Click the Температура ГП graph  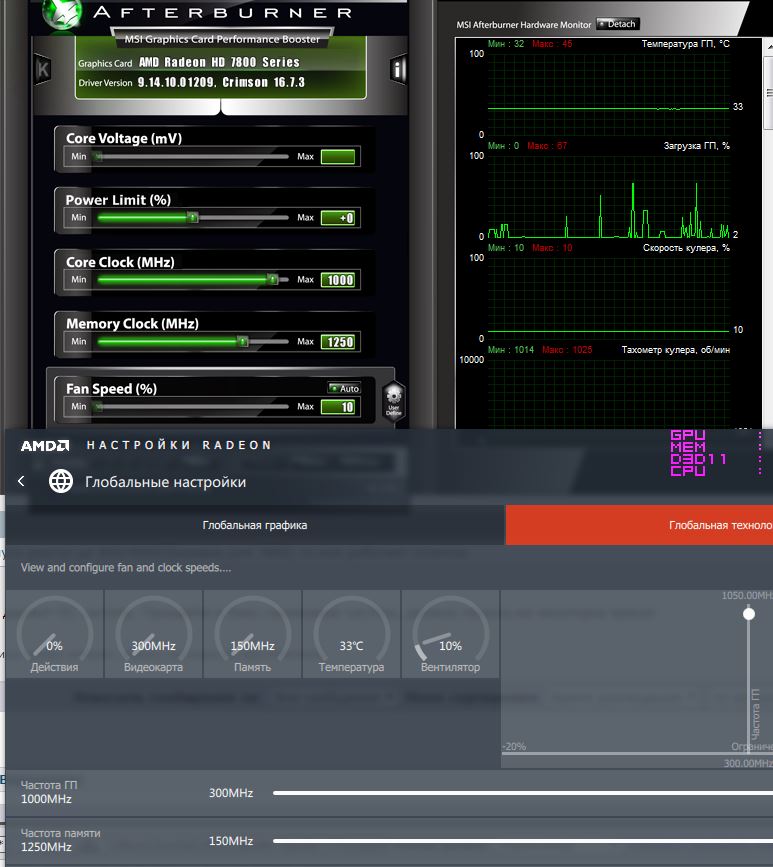tap(608, 94)
